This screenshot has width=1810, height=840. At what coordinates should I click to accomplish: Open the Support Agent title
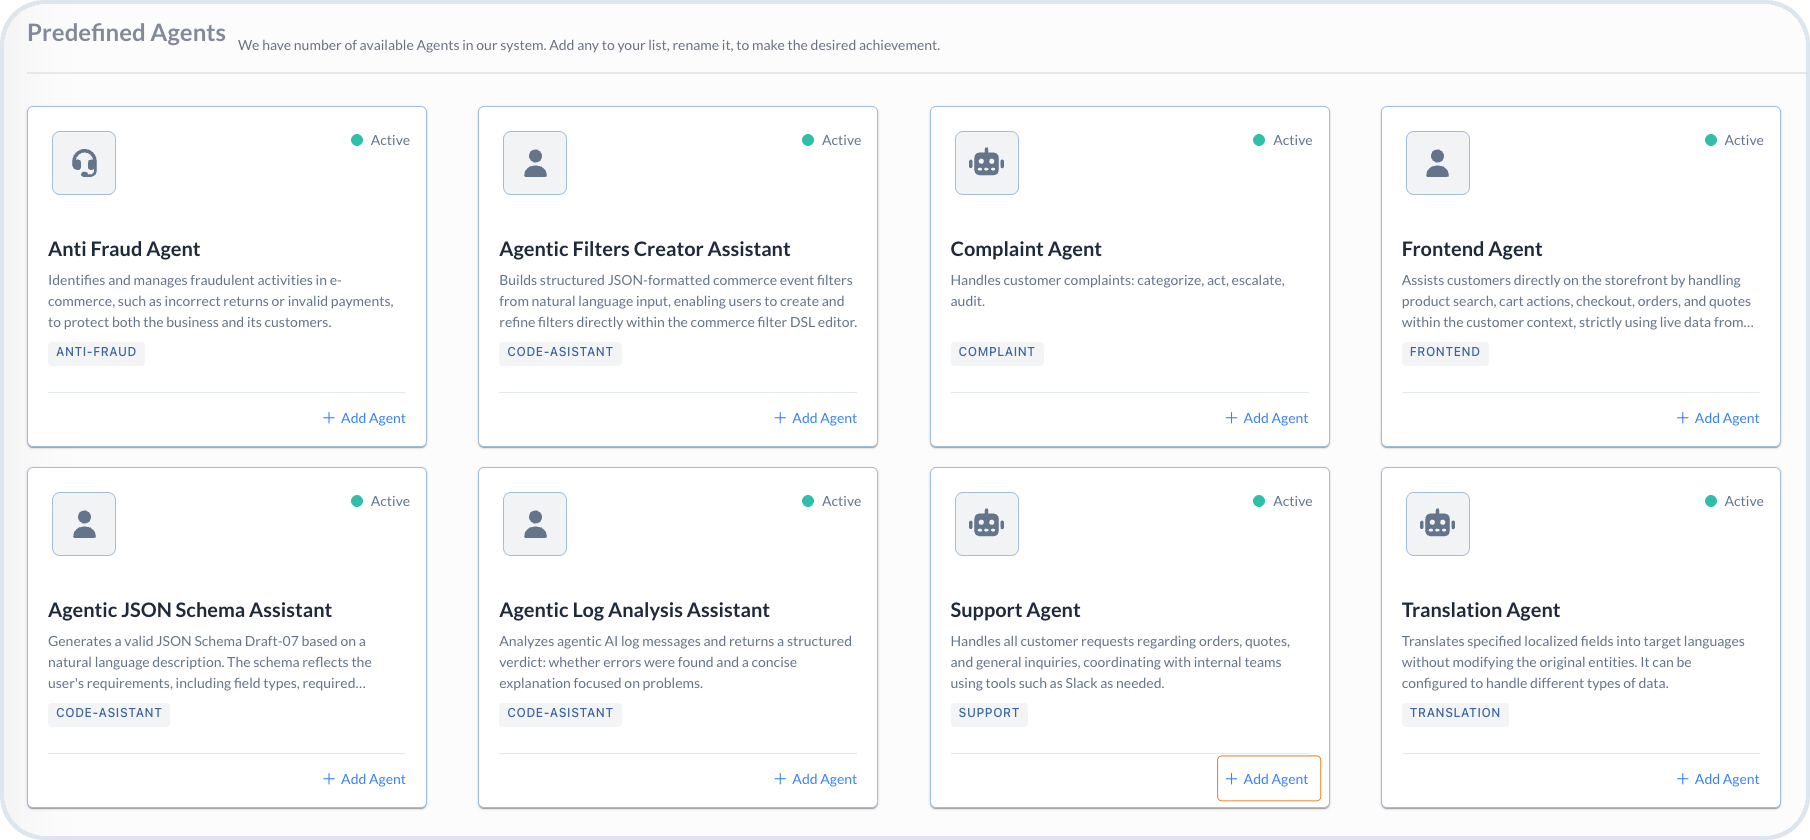click(1015, 610)
